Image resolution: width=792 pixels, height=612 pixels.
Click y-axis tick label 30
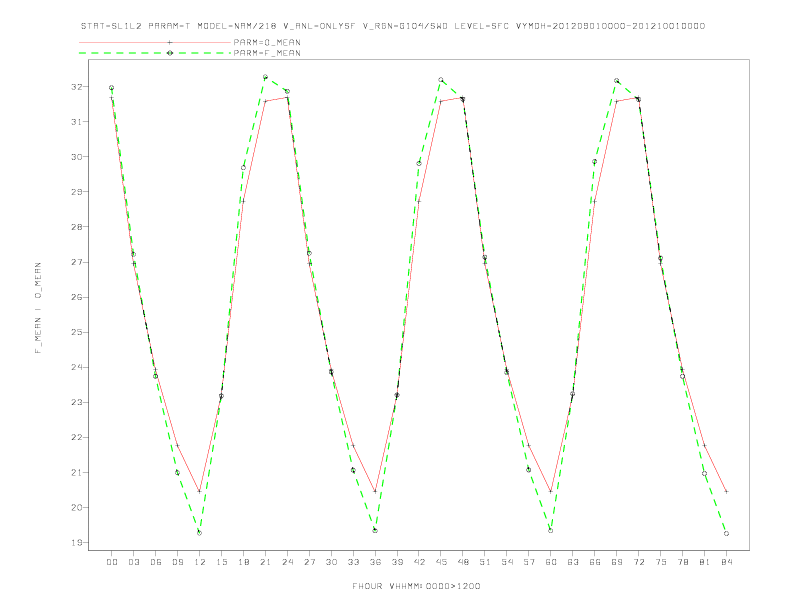(x=77, y=157)
